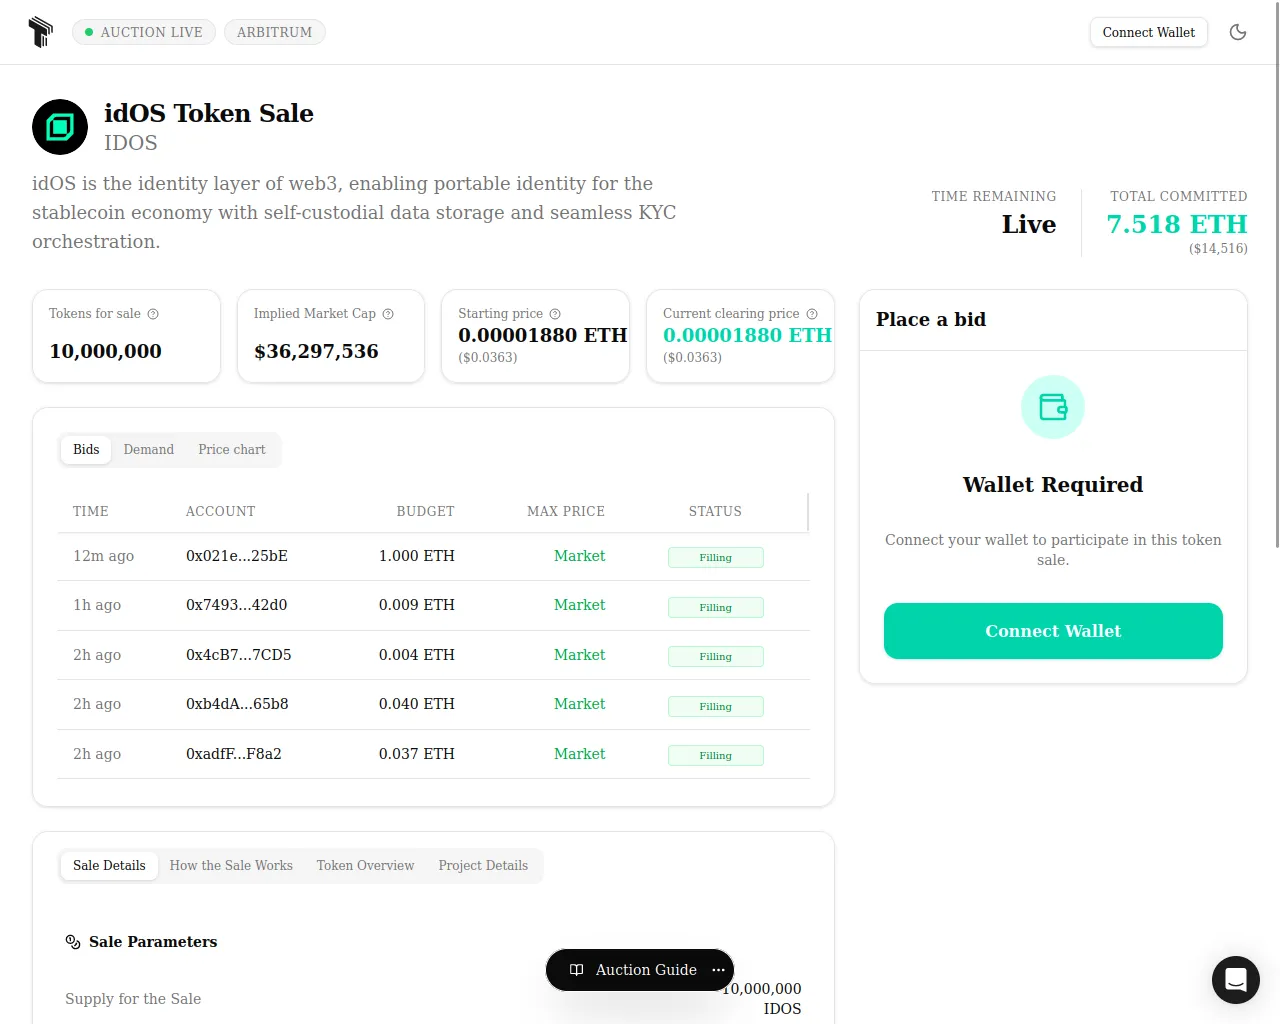The image size is (1280, 1024).
Task: Click the STATUS column header
Action: tap(715, 511)
